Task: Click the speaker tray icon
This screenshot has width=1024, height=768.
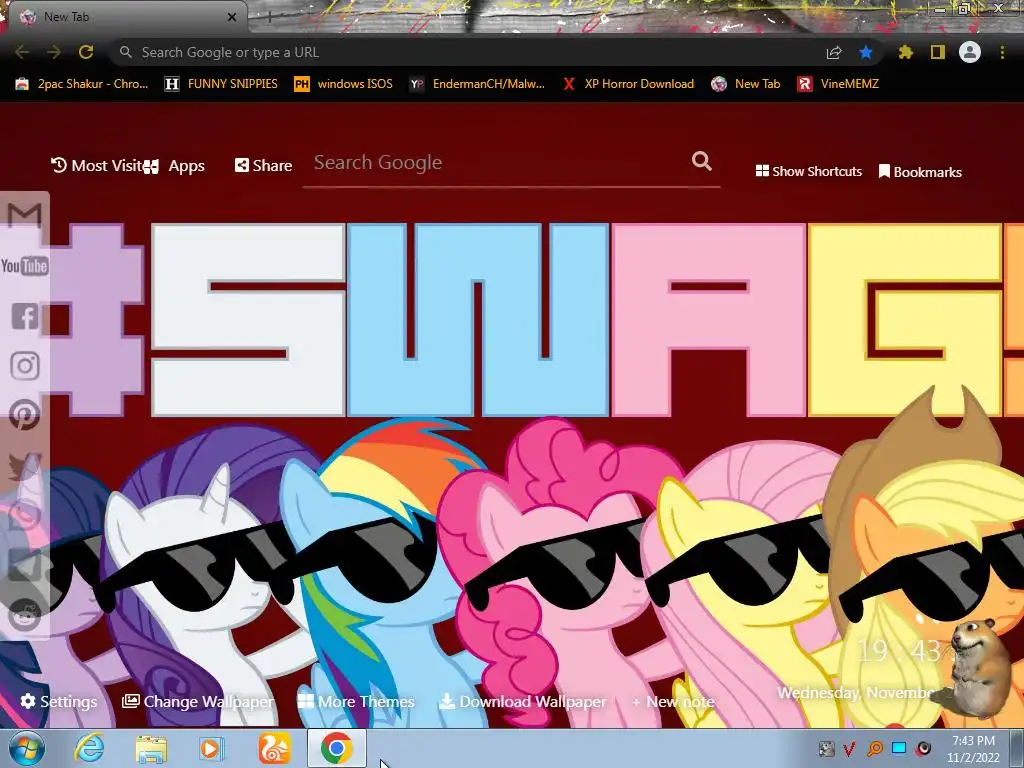Action: coord(923,748)
